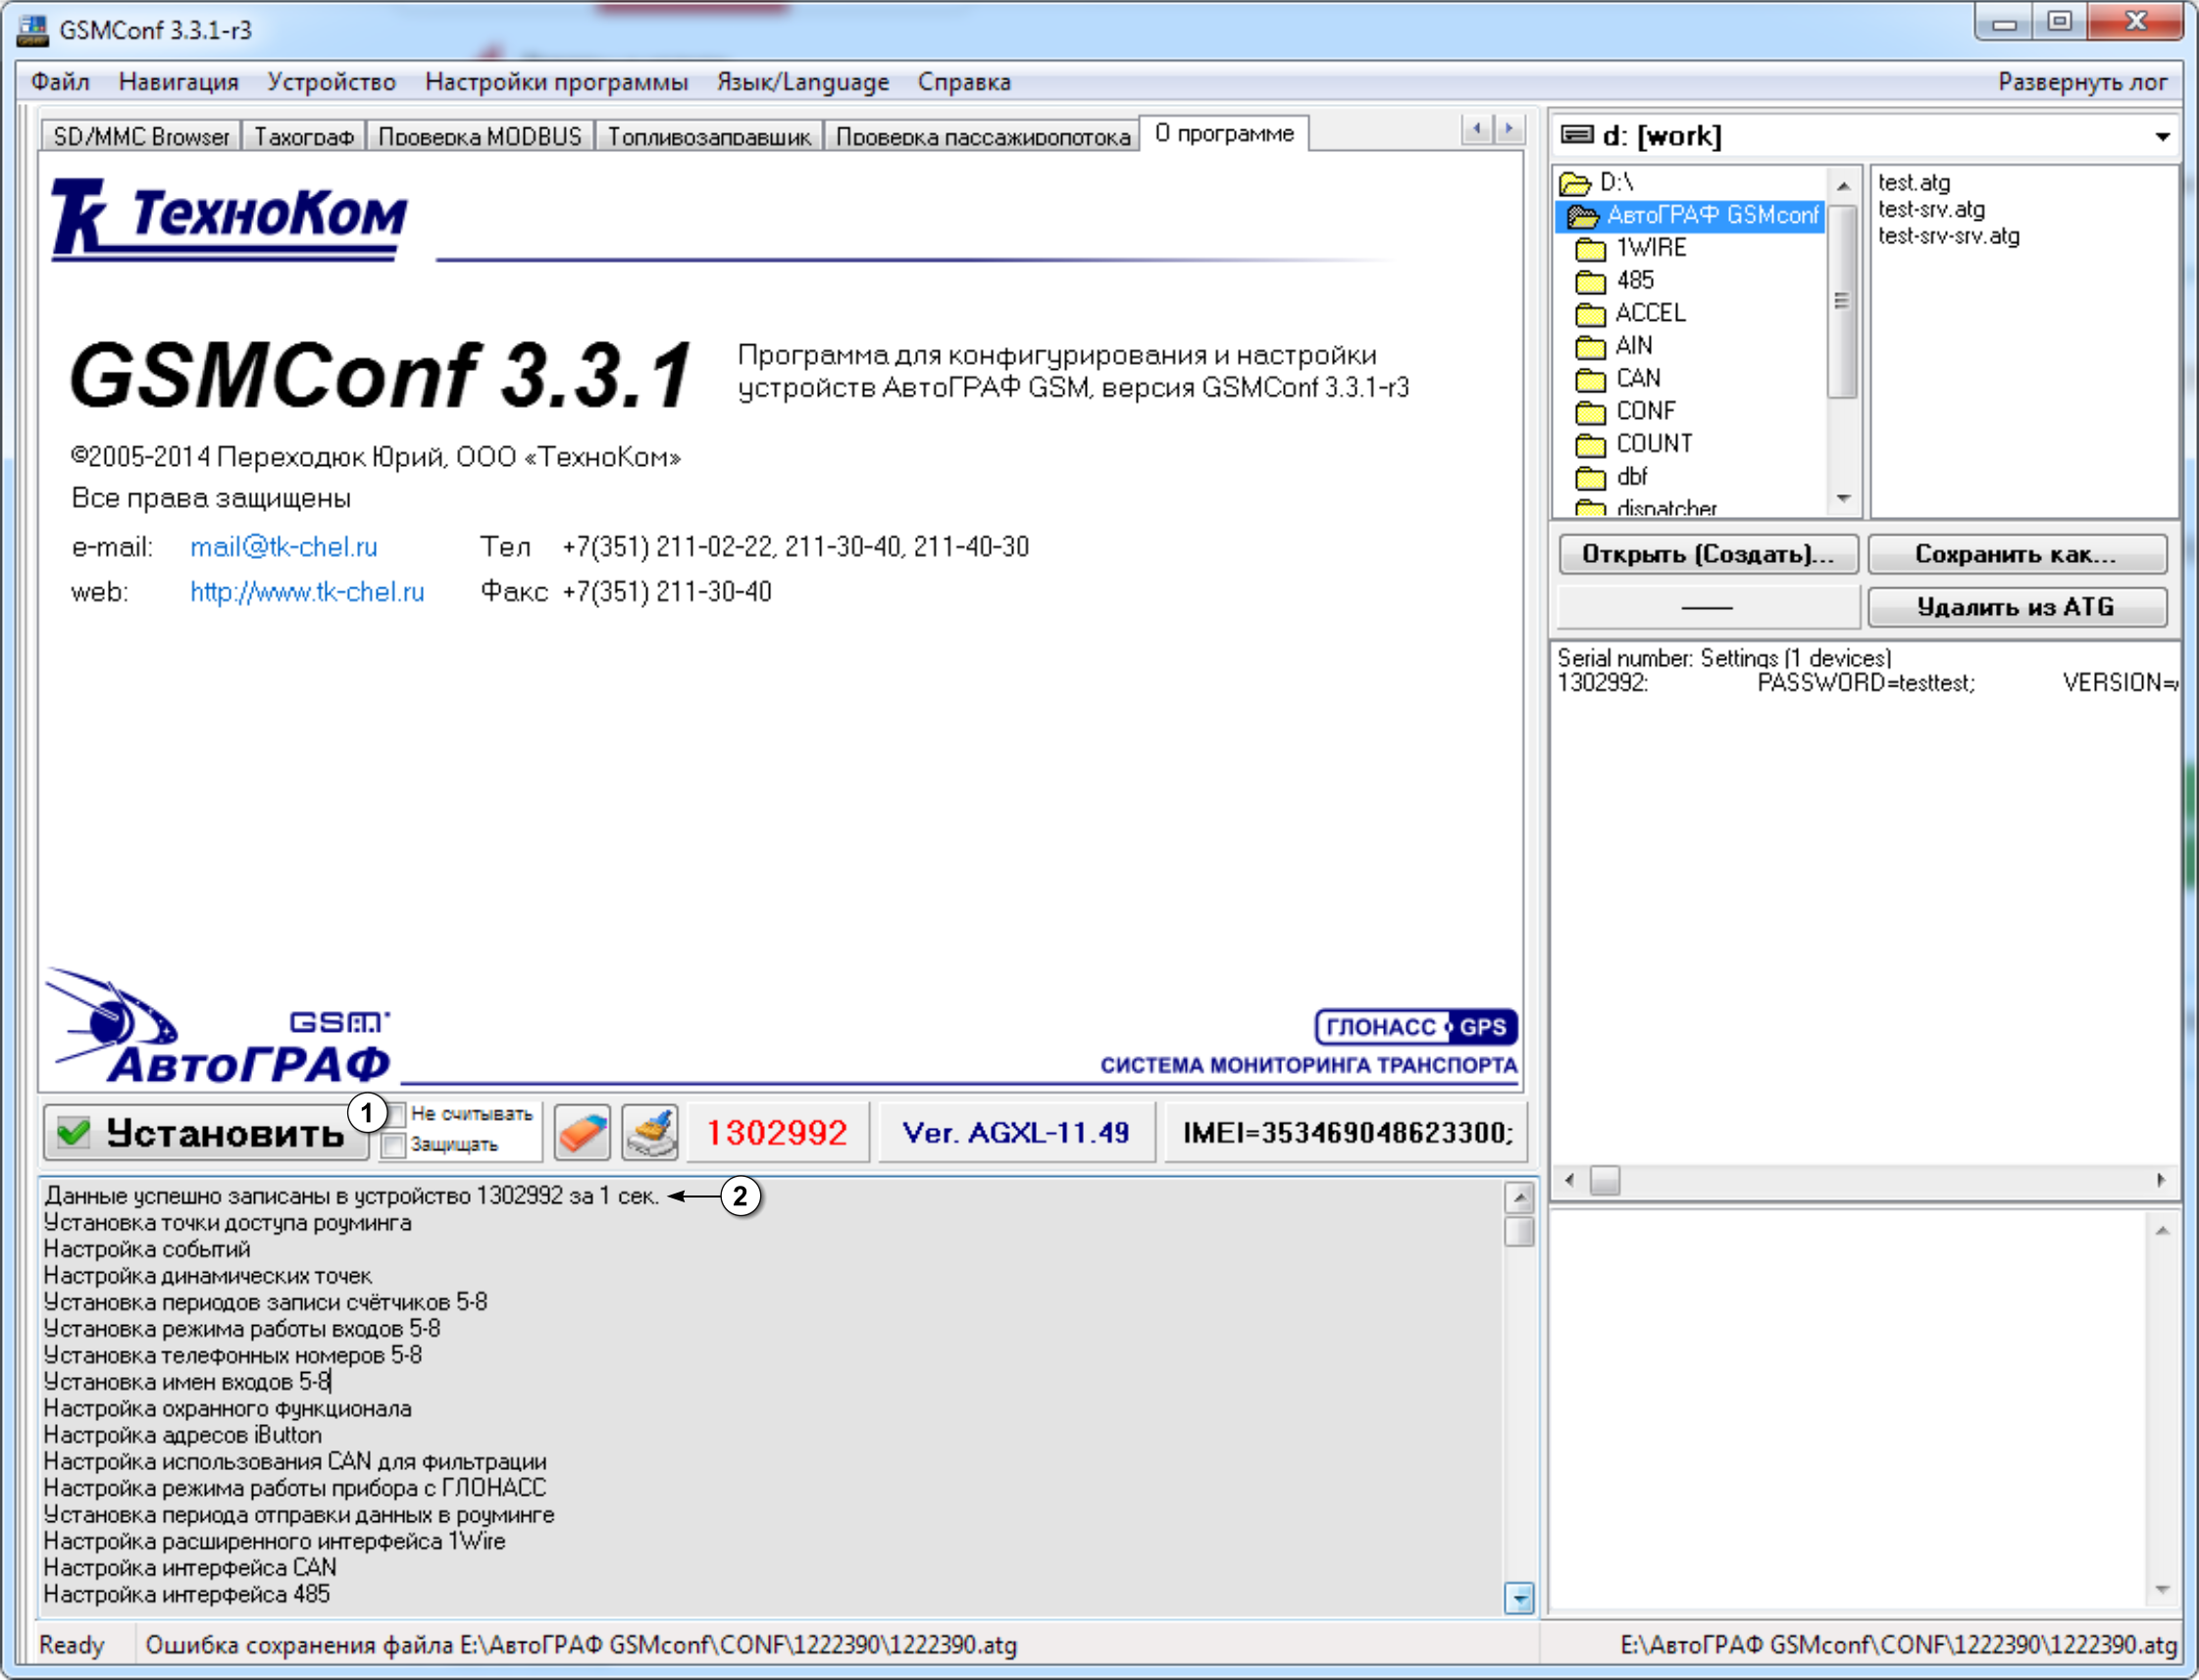Image resolution: width=2199 pixels, height=1680 pixels.
Task: Click the 1WIRE folder icon
Action: coord(1590,248)
